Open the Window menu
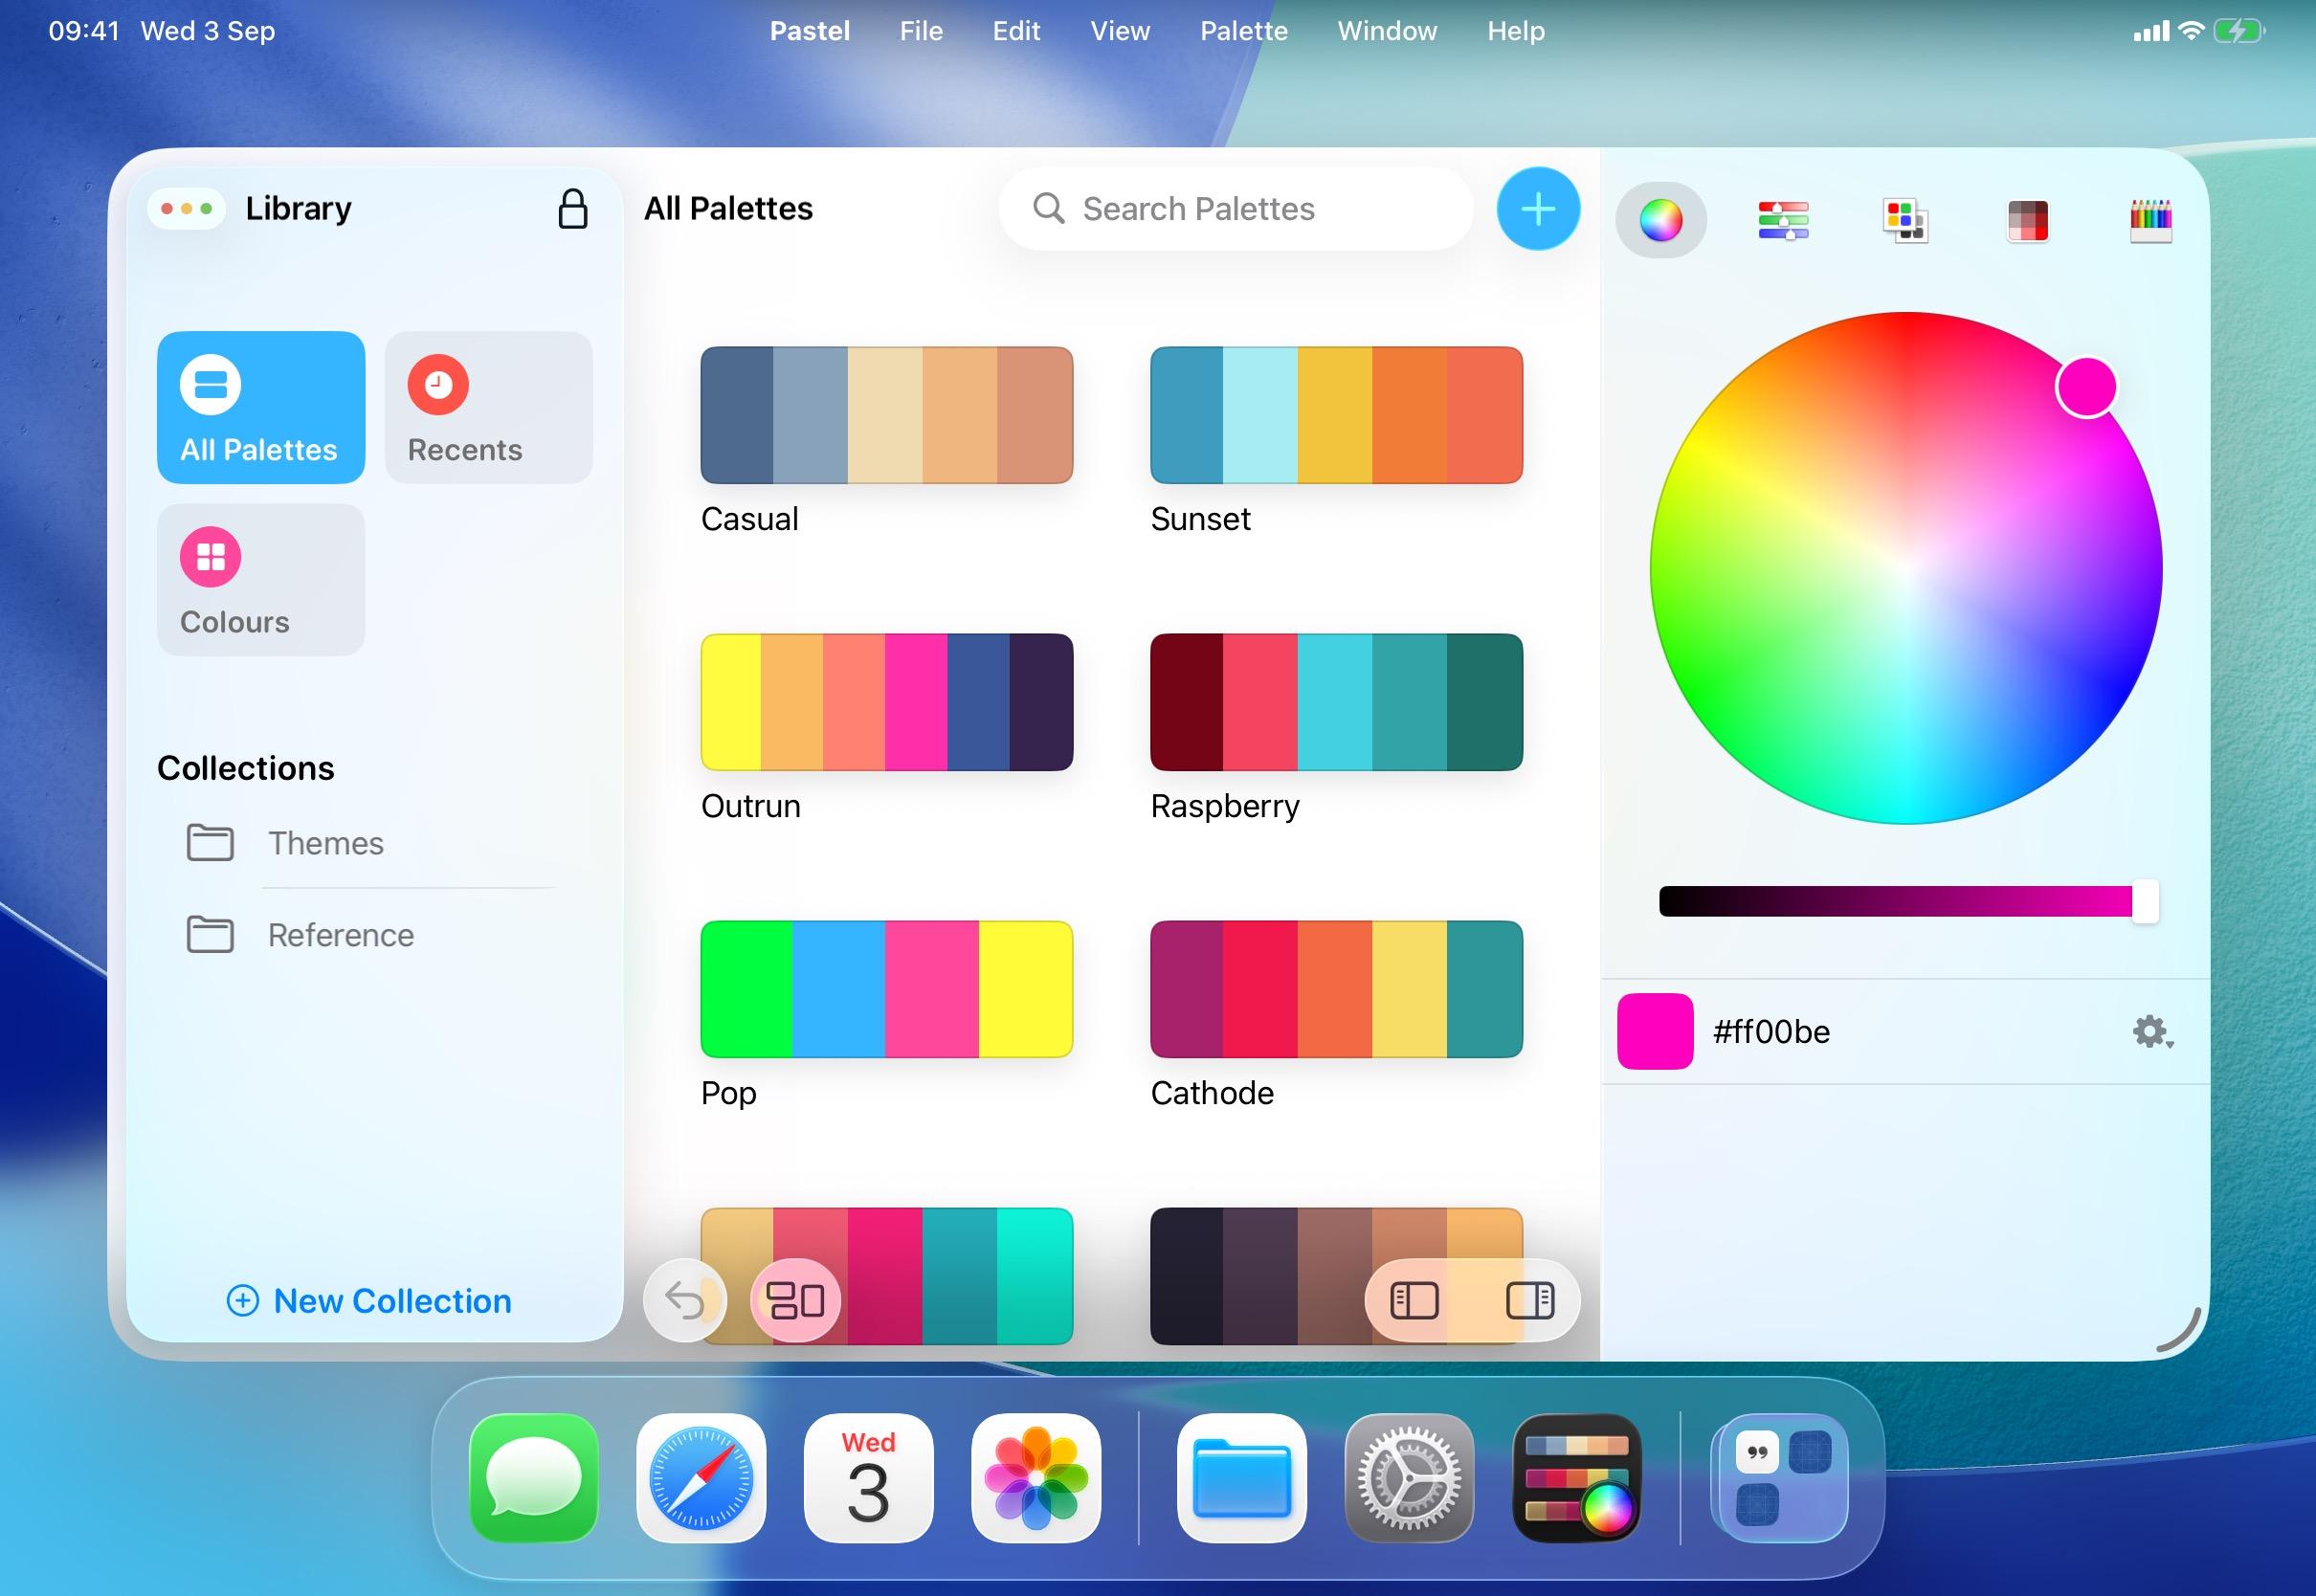 (x=1387, y=31)
